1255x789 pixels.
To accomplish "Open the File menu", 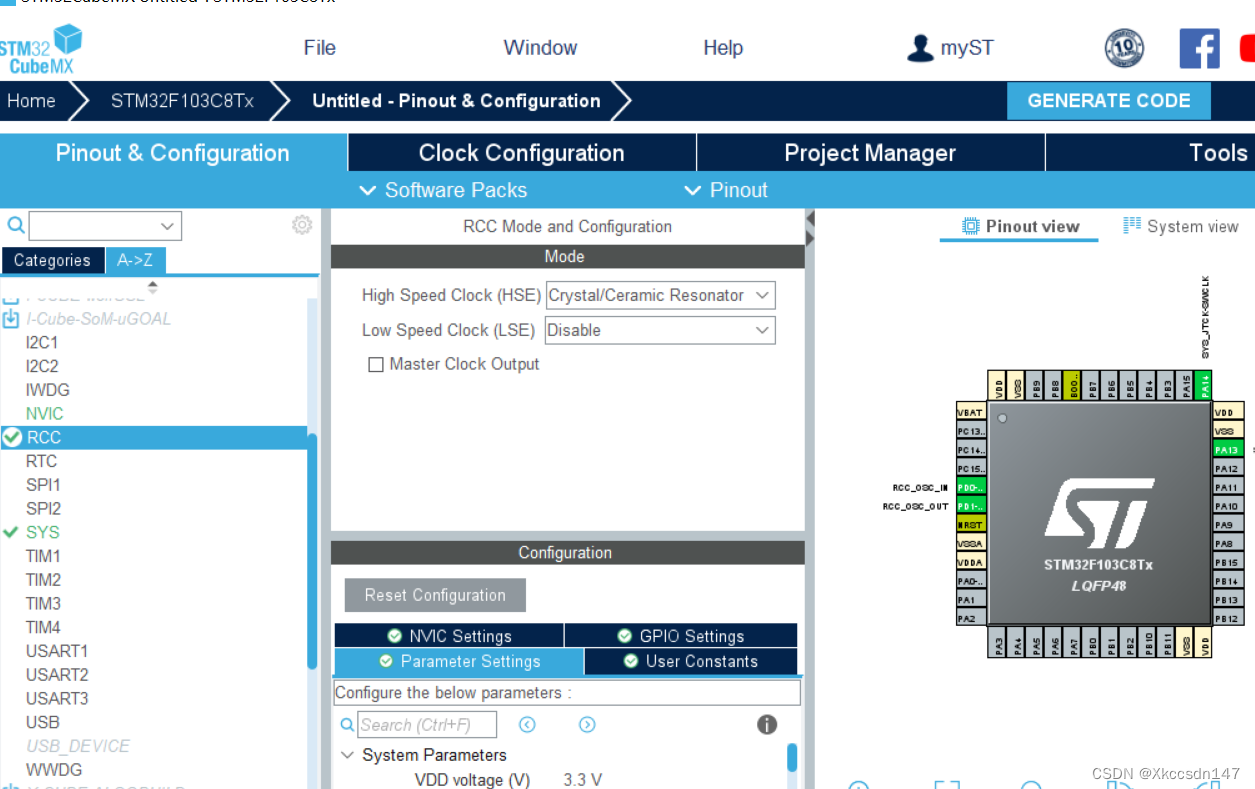I will 320,48.
